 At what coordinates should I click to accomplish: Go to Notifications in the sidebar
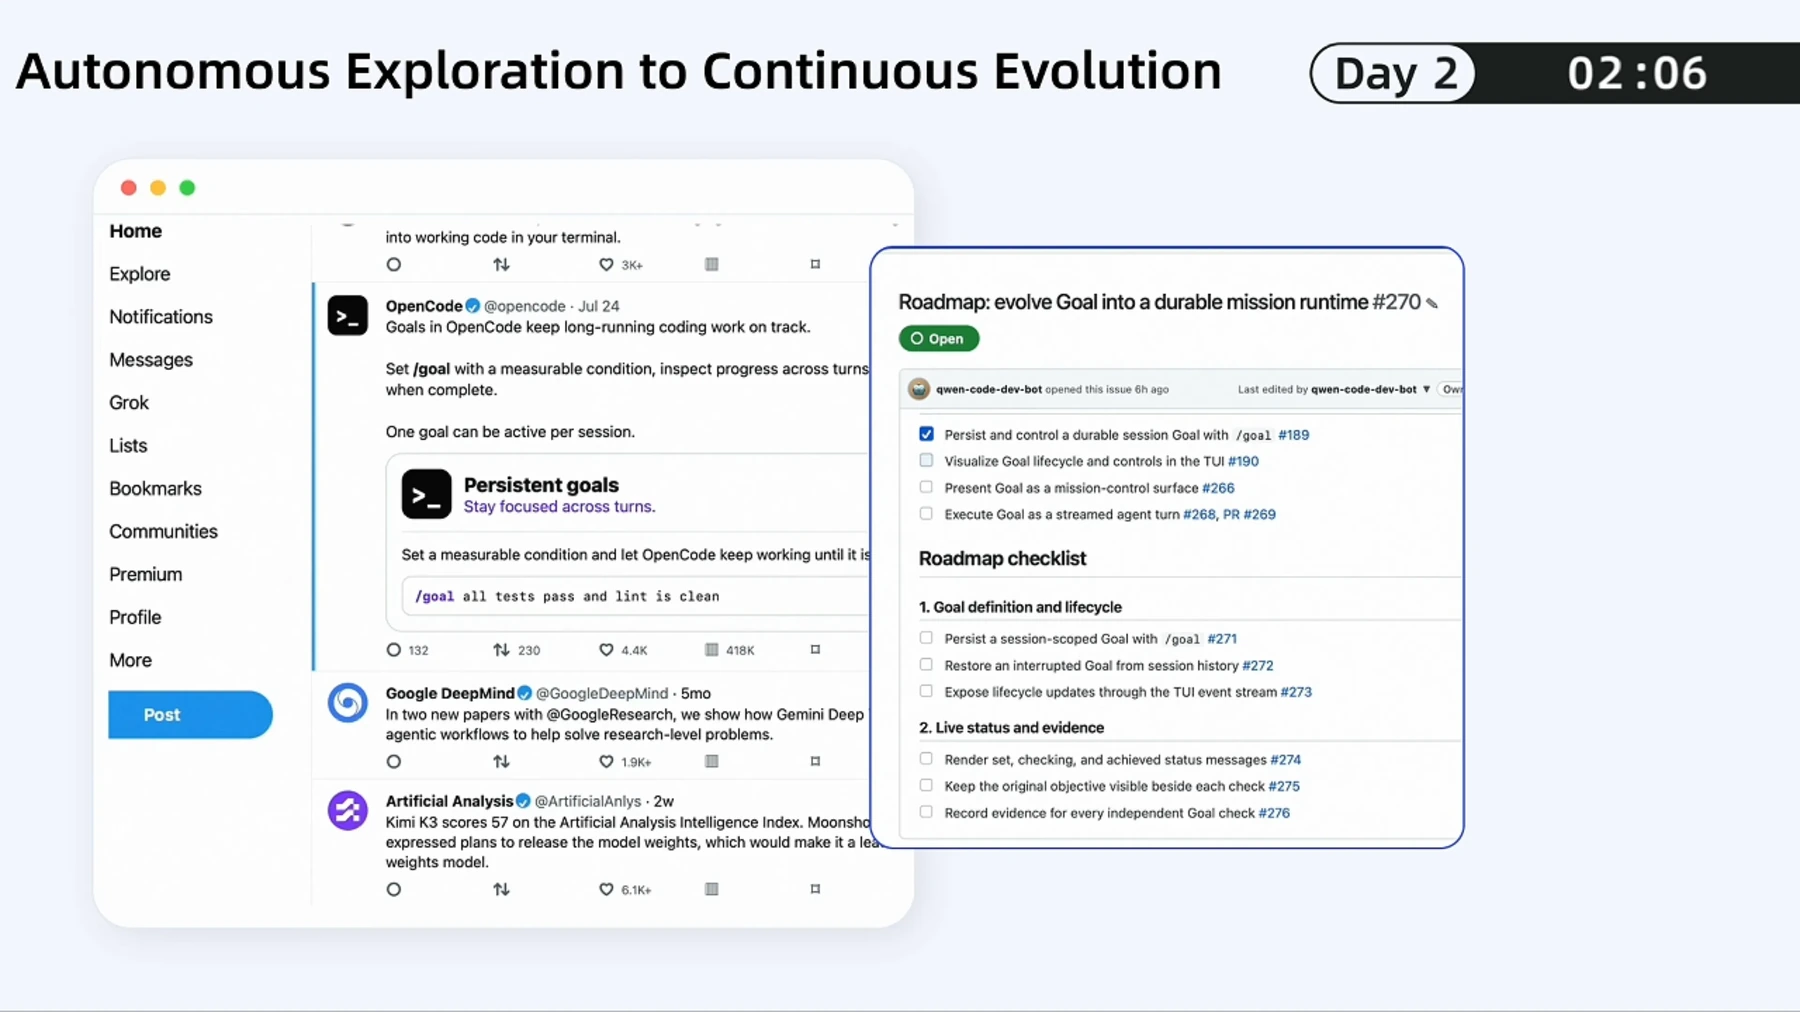pos(161,317)
